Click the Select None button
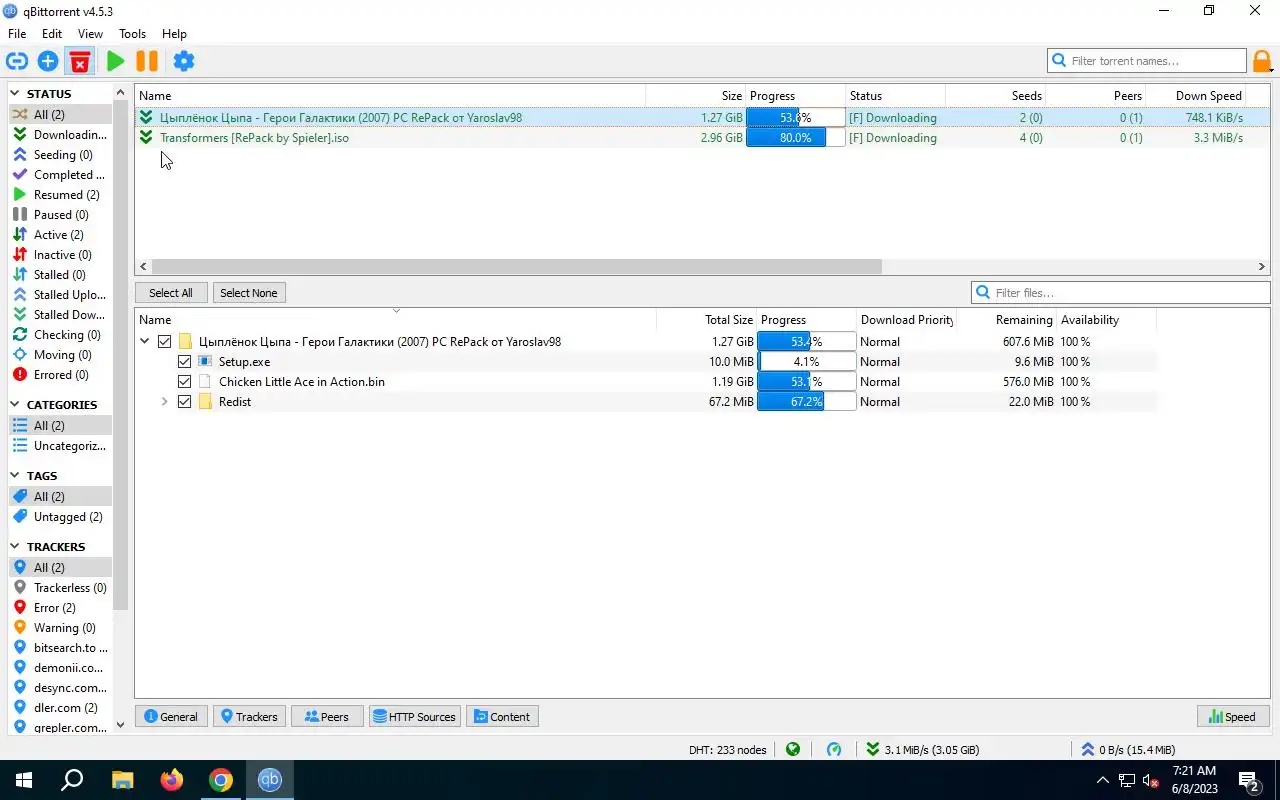 (249, 293)
